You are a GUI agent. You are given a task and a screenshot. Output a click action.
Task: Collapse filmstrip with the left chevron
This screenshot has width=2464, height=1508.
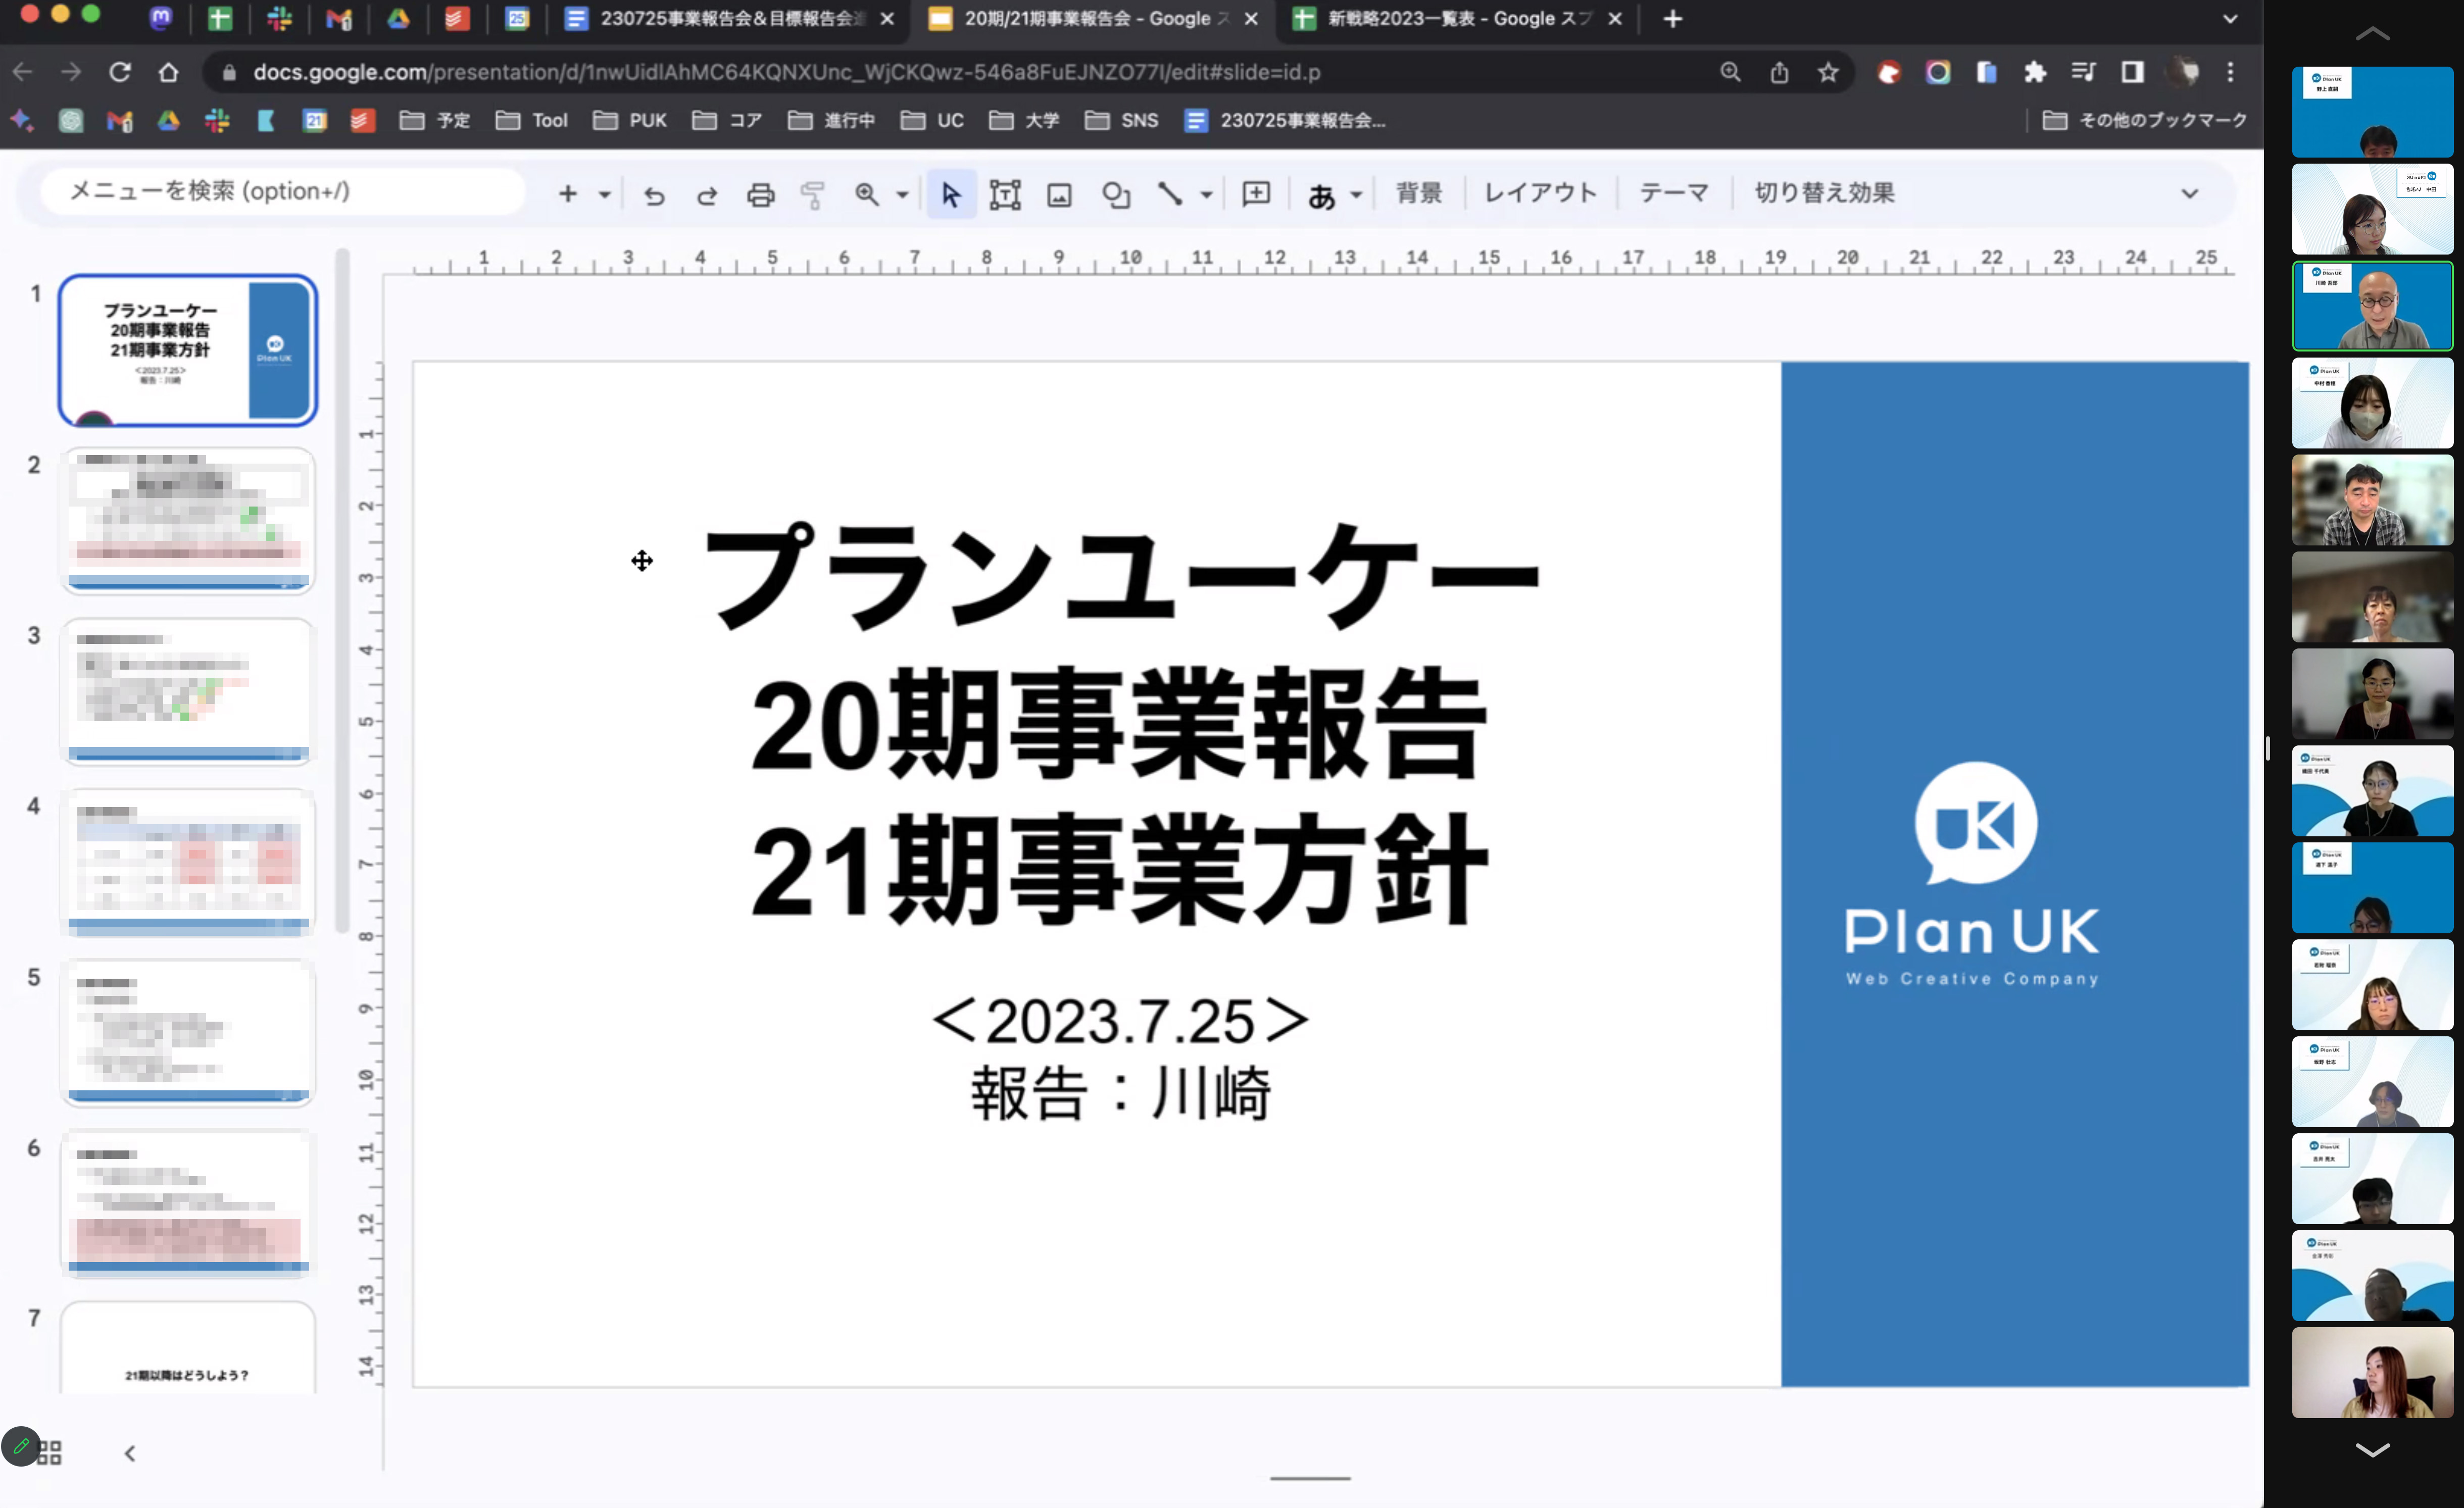pyautogui.click(x=129, y=1453)
